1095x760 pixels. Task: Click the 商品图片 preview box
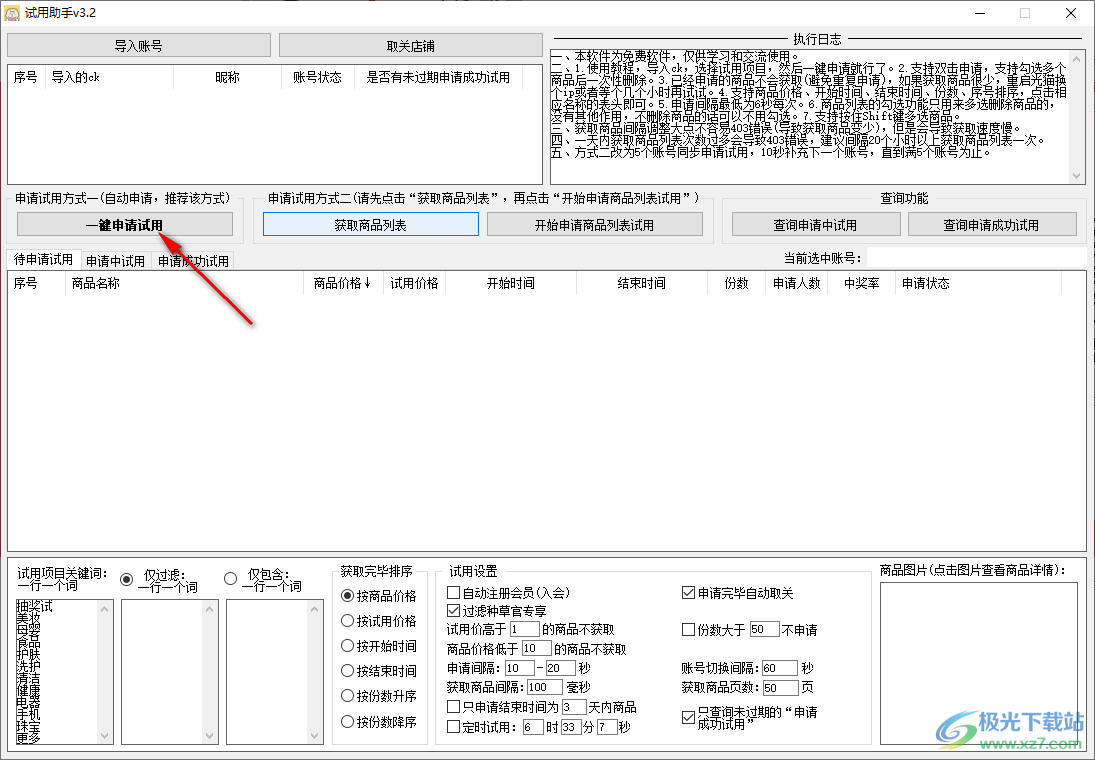[x=978, y=664]
